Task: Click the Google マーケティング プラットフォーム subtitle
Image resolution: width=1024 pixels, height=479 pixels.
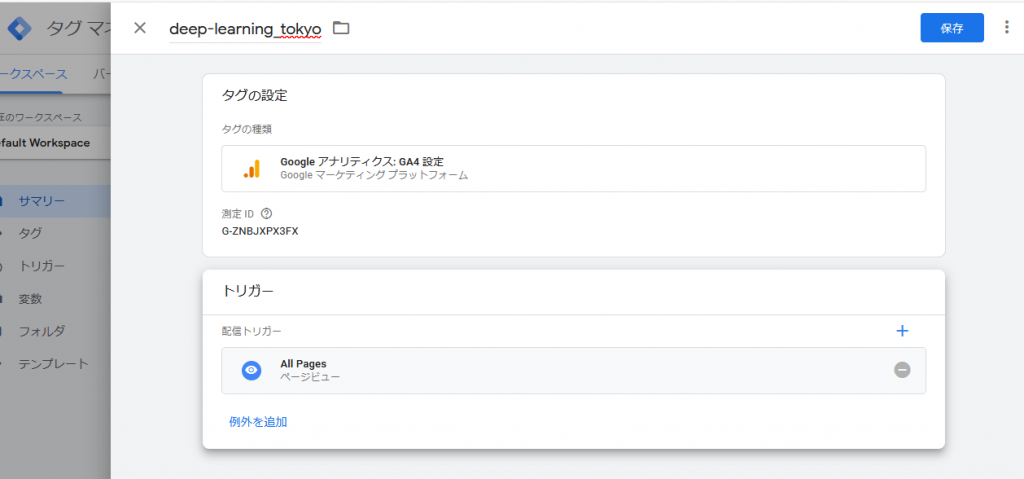Action: point(374,176)
